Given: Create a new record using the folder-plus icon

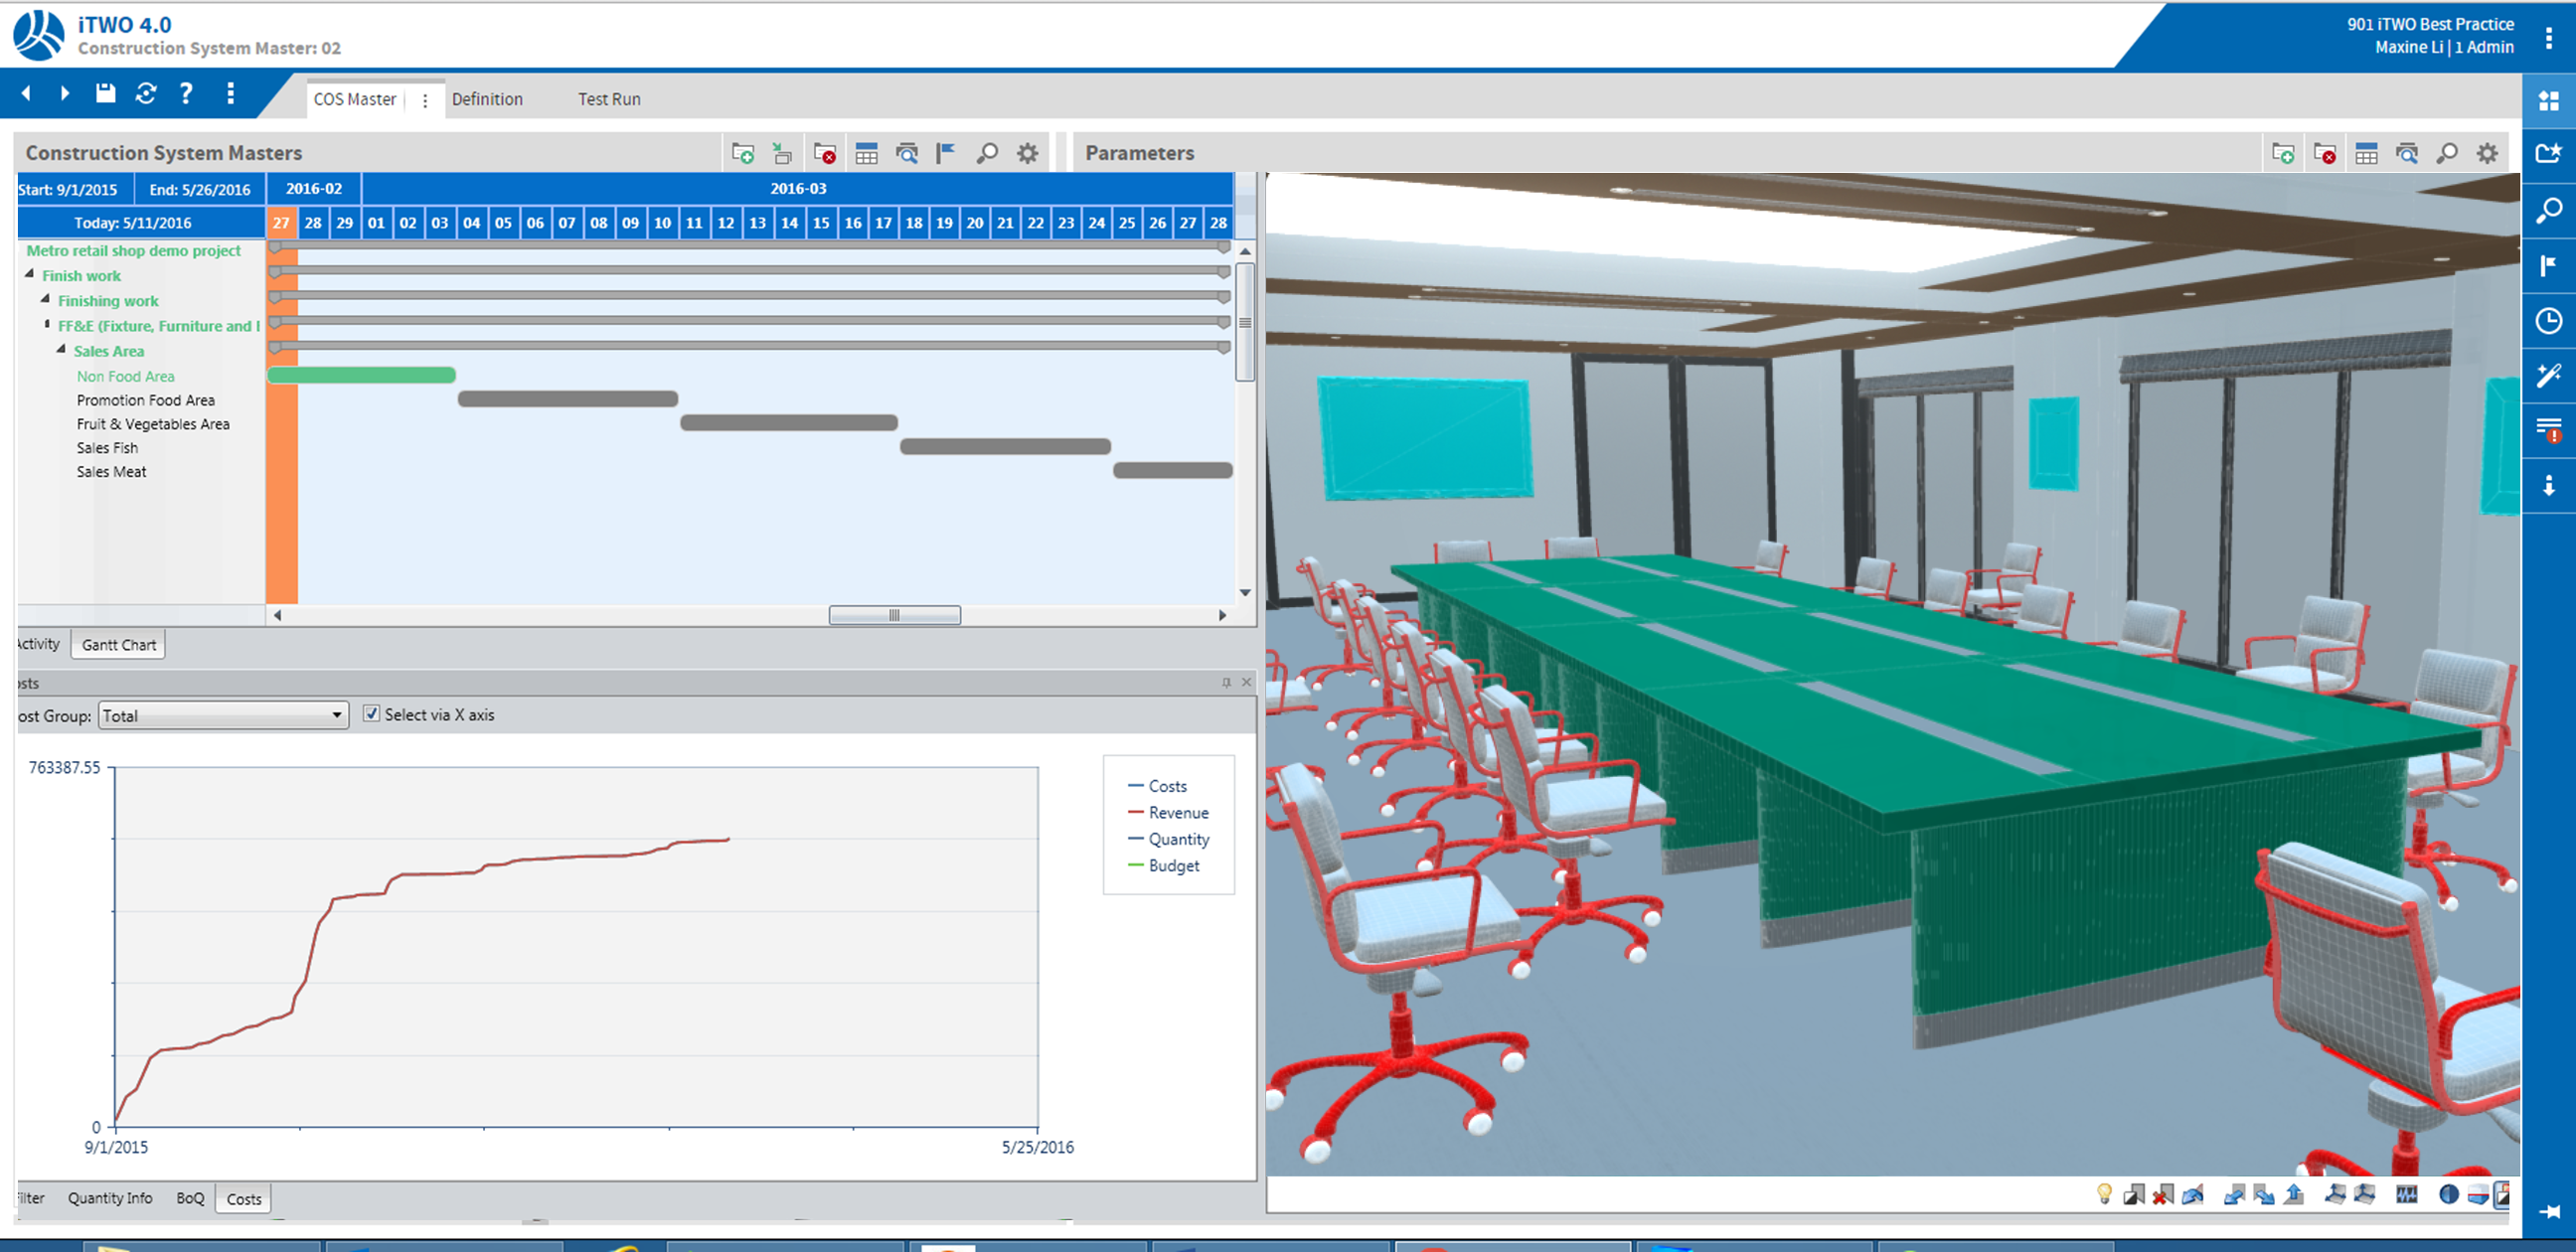Looking at the screenshot, I should point(745,153).
